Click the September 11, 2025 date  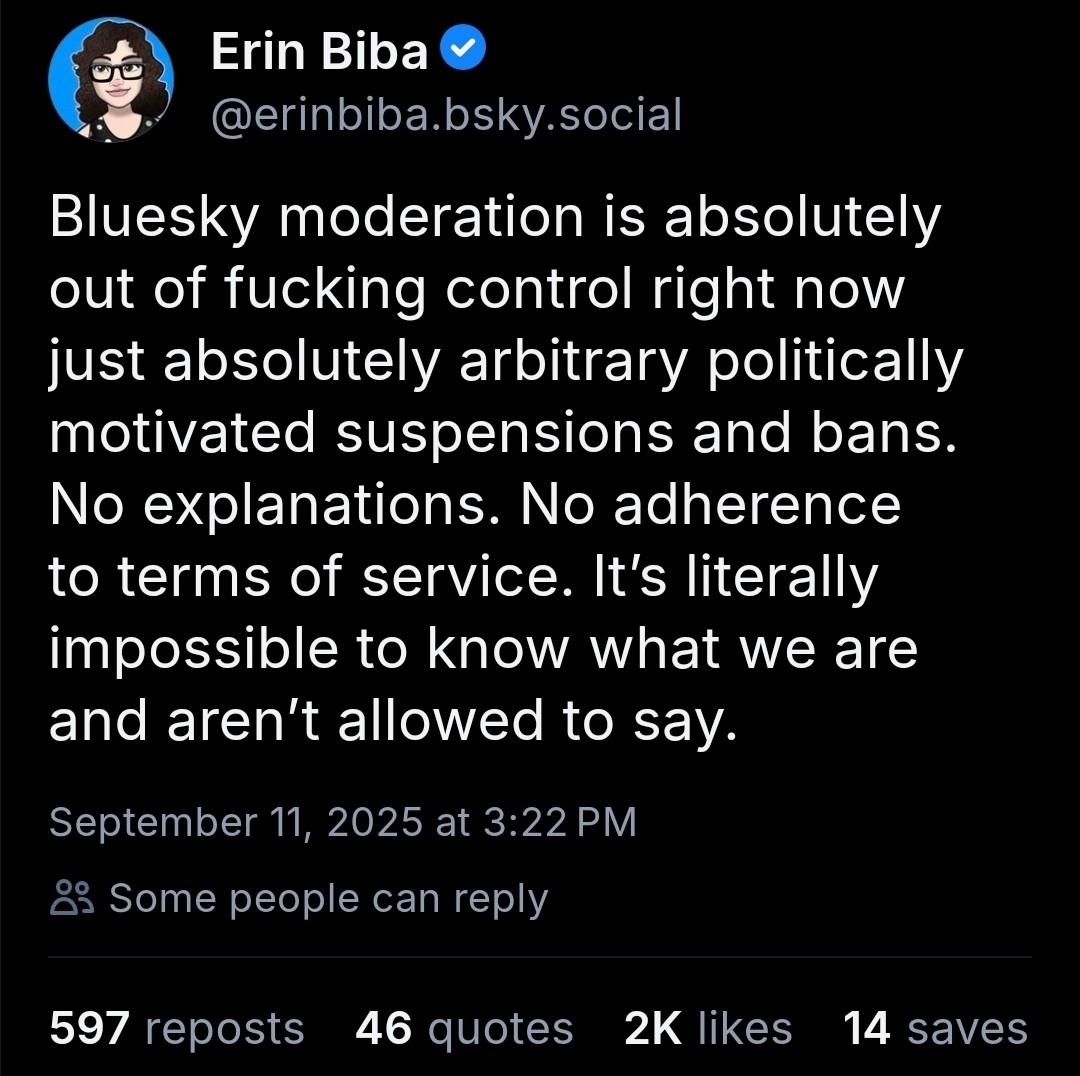click(x=236, y=822)
